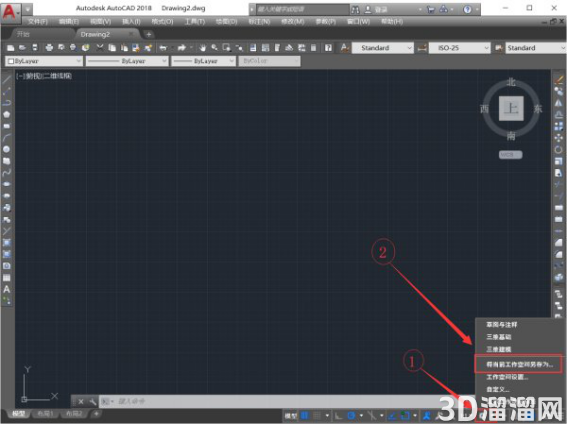Image resolution: width=567 pixels, height=425 pixels.
Task: Click the Zoom Realtime magnifier icon
Action: pos(215,48)
